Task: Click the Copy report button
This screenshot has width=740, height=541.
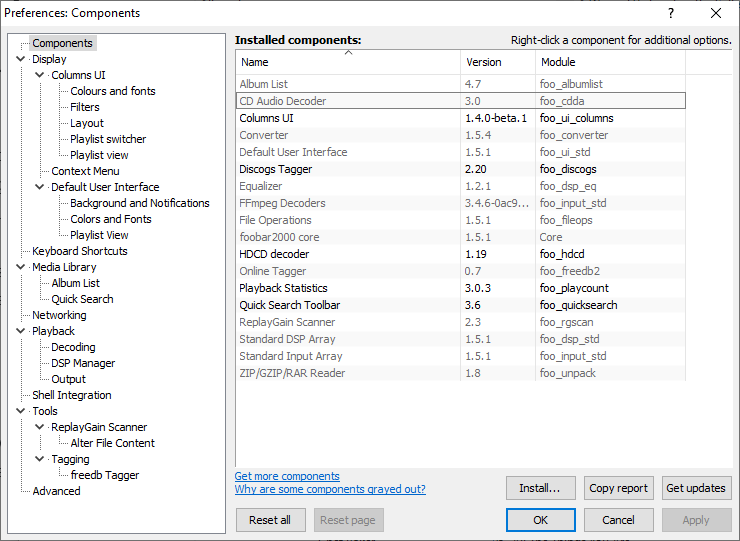Action: point(618,488)
